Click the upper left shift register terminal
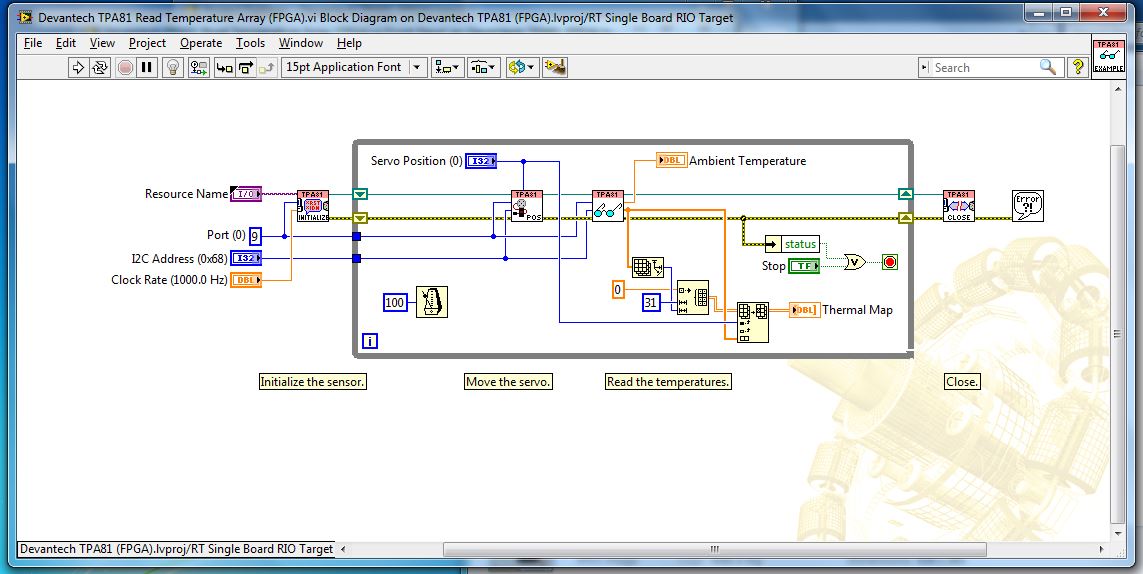This screenshot has width=1143, height=574. coord(360,195)
